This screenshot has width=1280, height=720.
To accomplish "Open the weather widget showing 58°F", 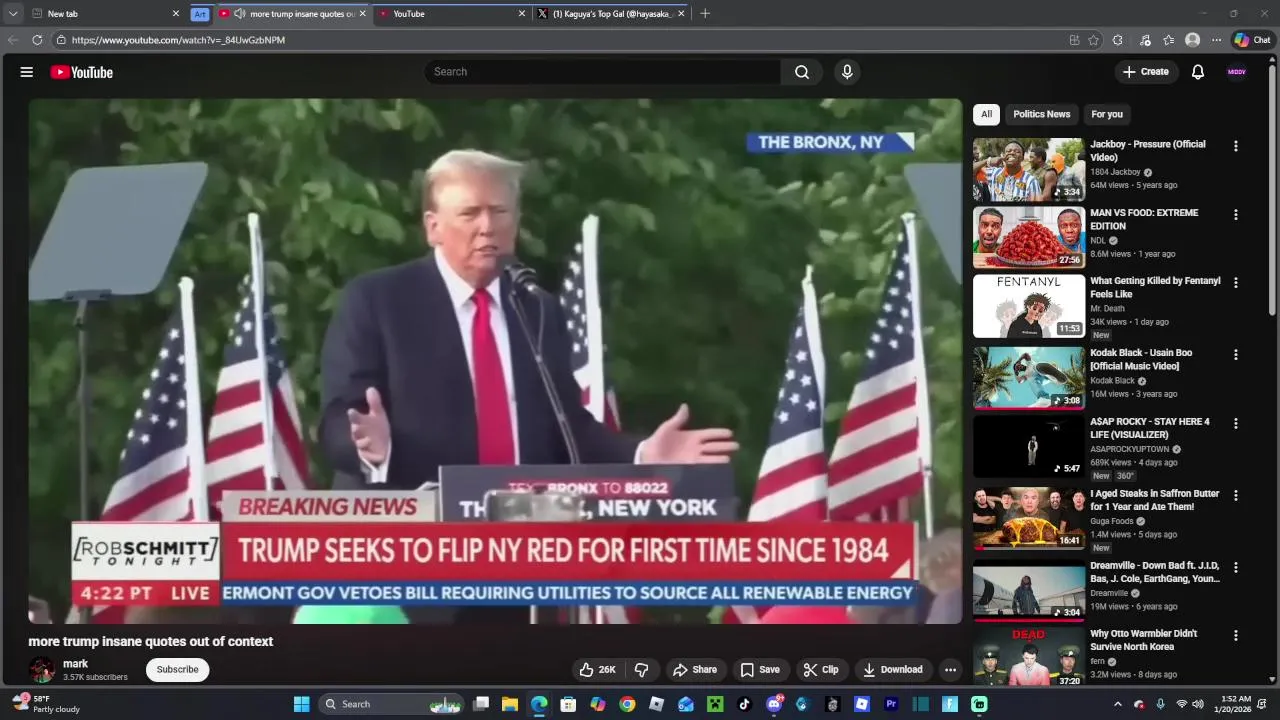I will [x=45, y=704].
